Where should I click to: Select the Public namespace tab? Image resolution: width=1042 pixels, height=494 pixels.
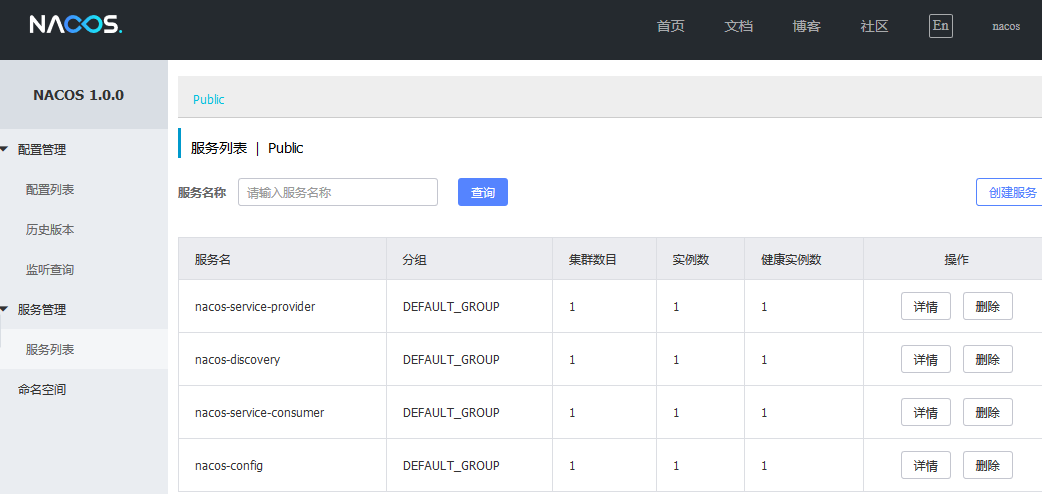coord(209,100)
